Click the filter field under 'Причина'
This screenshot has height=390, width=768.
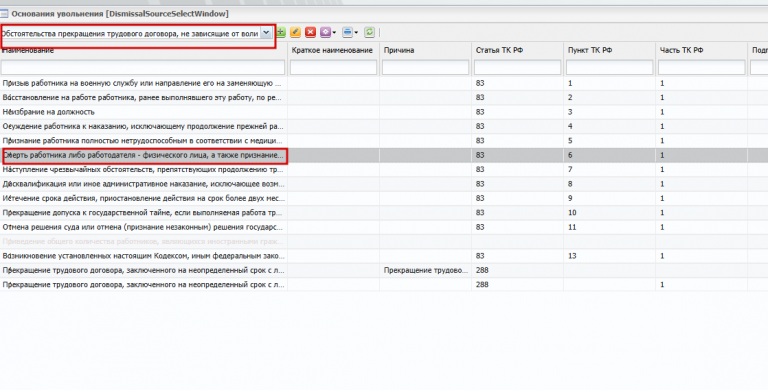(425, 67)
